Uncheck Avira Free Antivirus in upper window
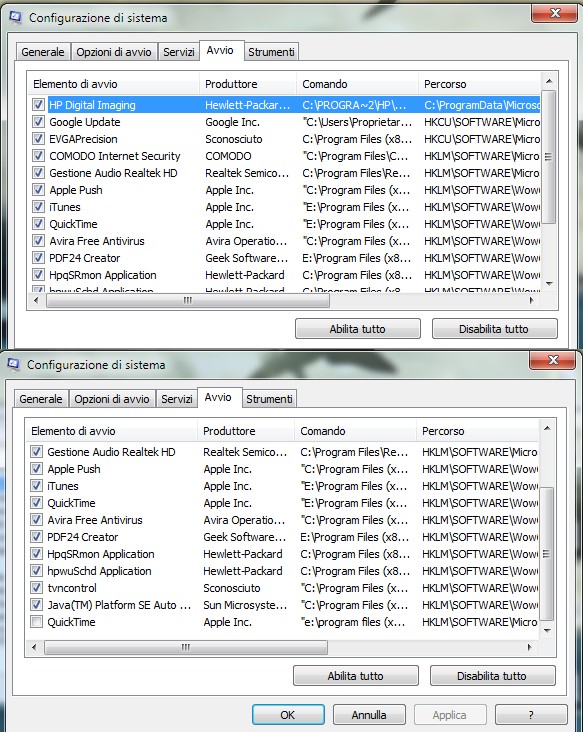 pos(38,241)
